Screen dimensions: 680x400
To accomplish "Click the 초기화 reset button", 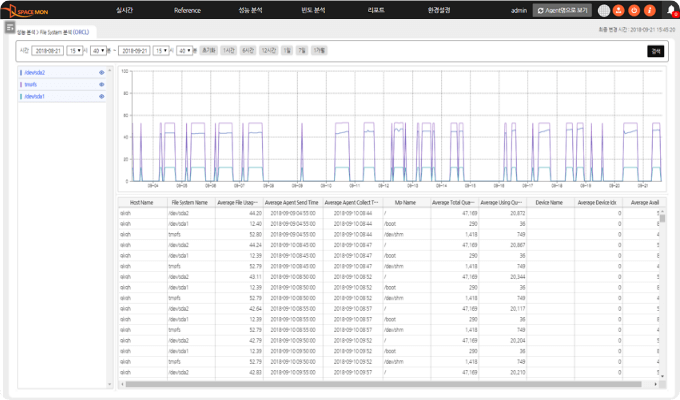I will coord(209,51).
